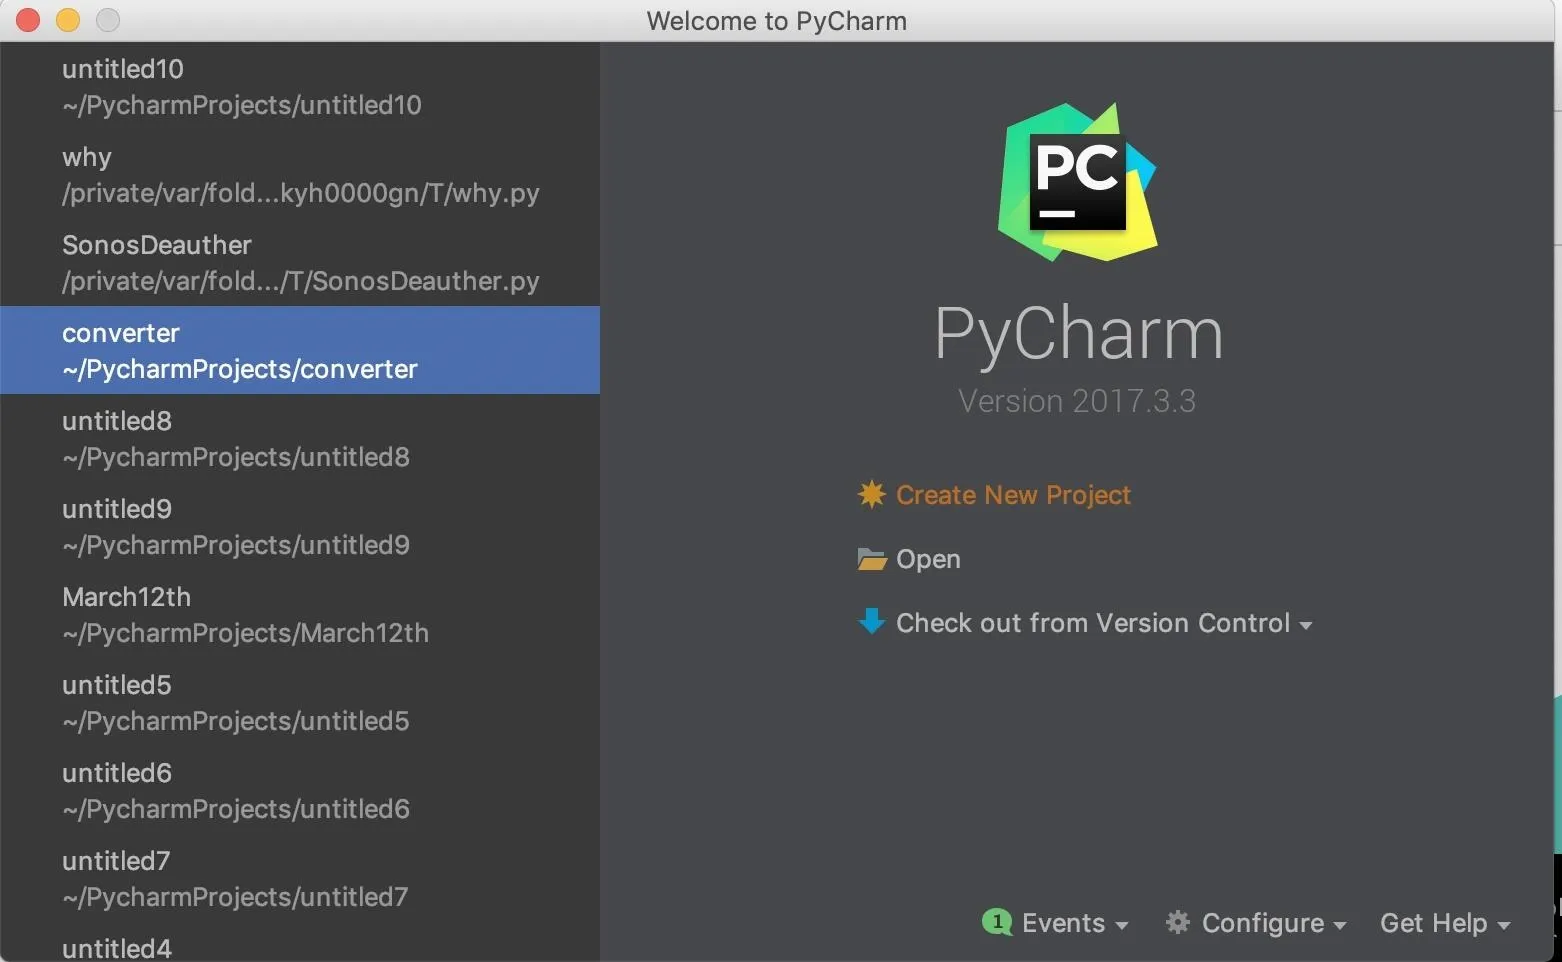Click the path ~/PycharmProjects/converter
Screen dimensions: 1562x962
click(x=240, y=369)
